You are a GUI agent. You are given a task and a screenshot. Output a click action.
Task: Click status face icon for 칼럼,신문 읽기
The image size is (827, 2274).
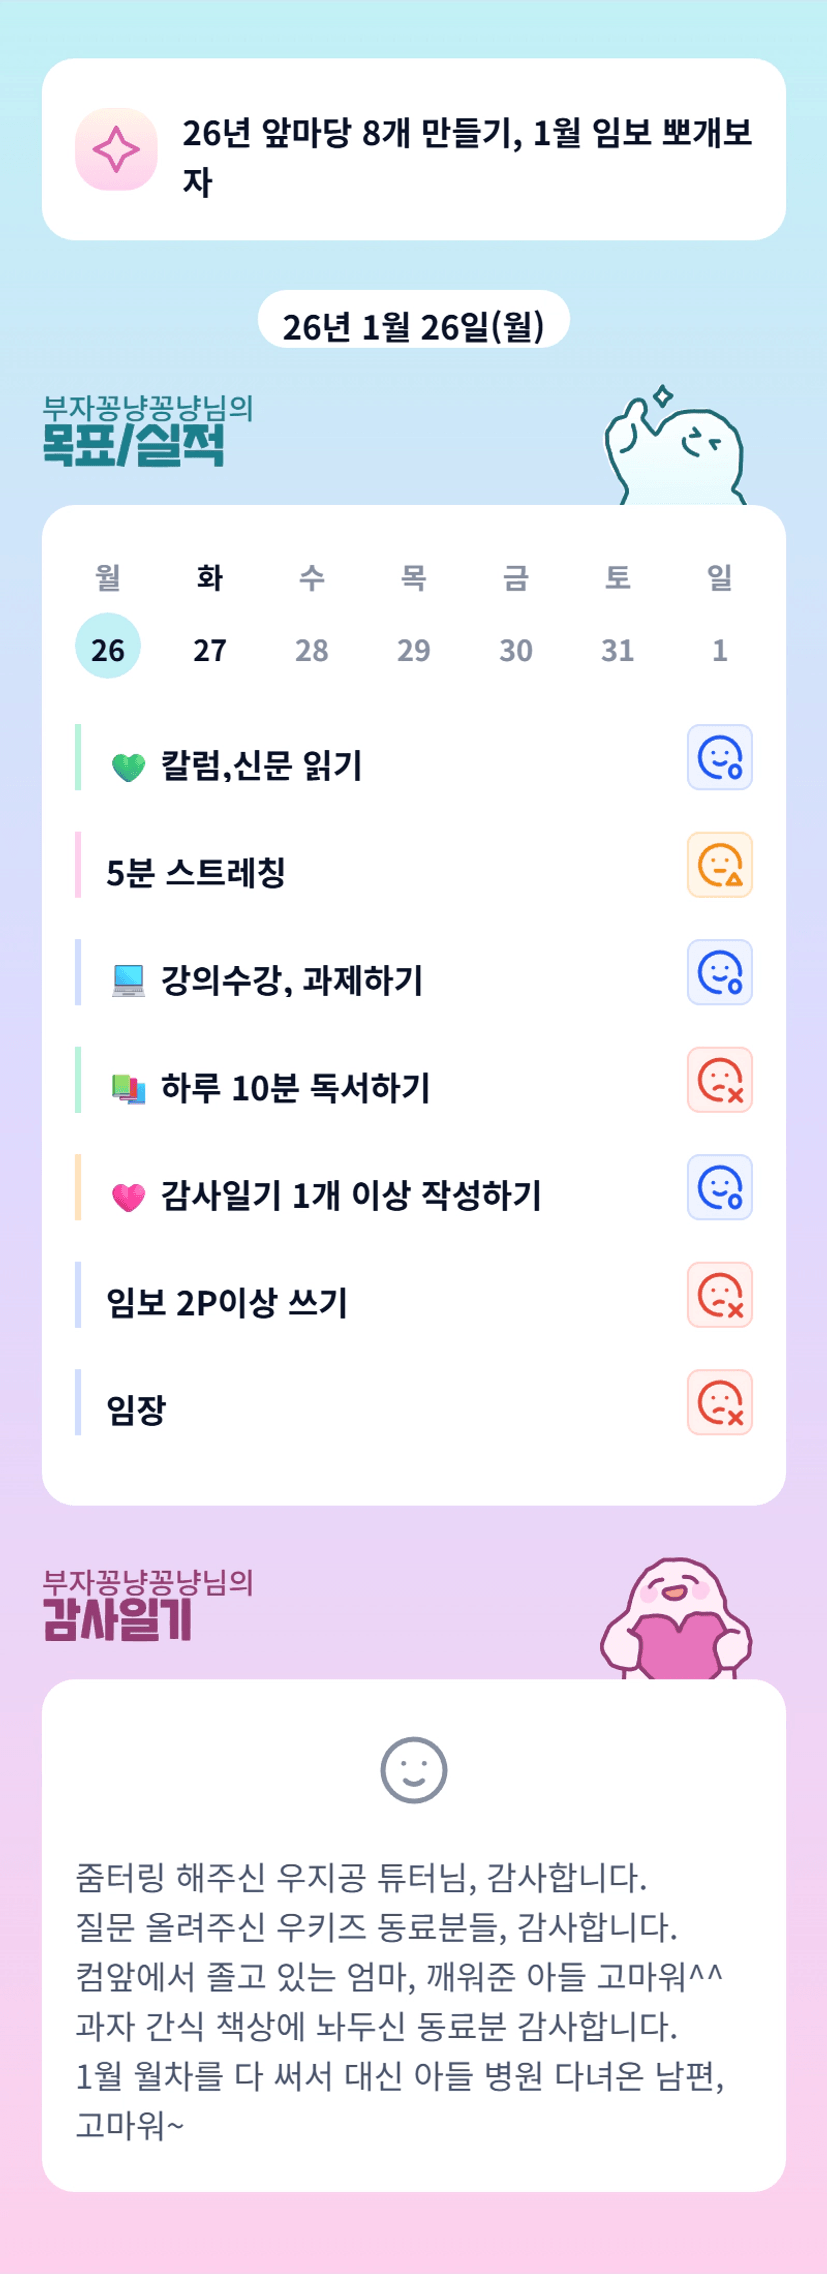click(719, 757)
